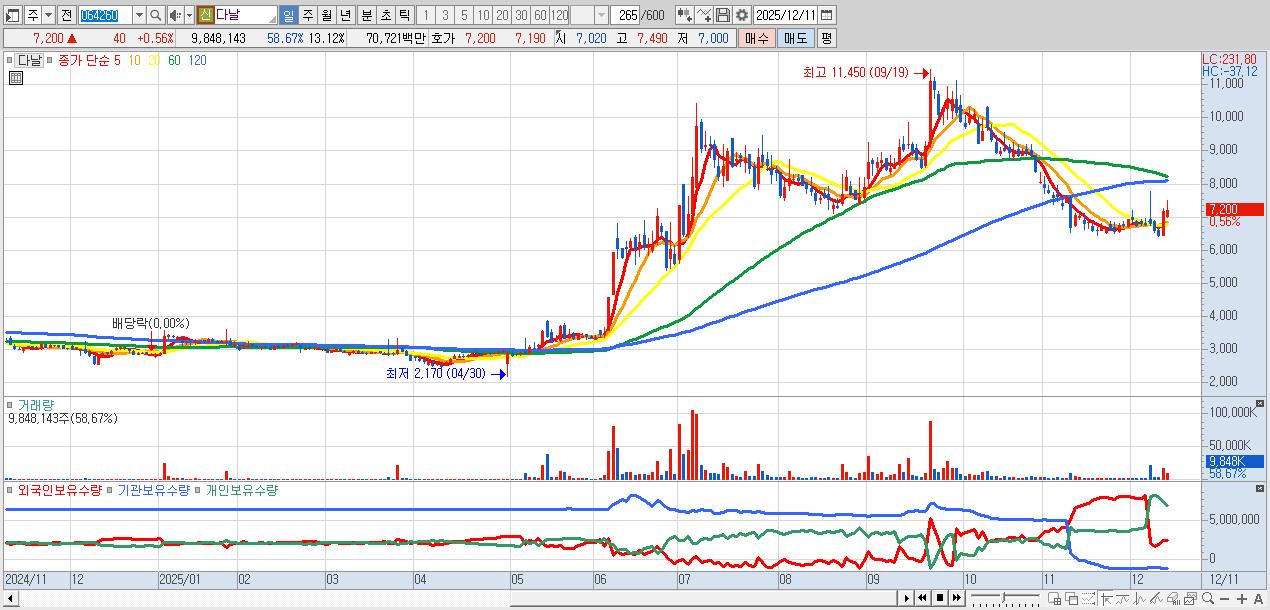Screen dimensions: 1270x610
Task: Click the magnifier zoom icon in bottom toolbar
Action: pos(1208,599)
